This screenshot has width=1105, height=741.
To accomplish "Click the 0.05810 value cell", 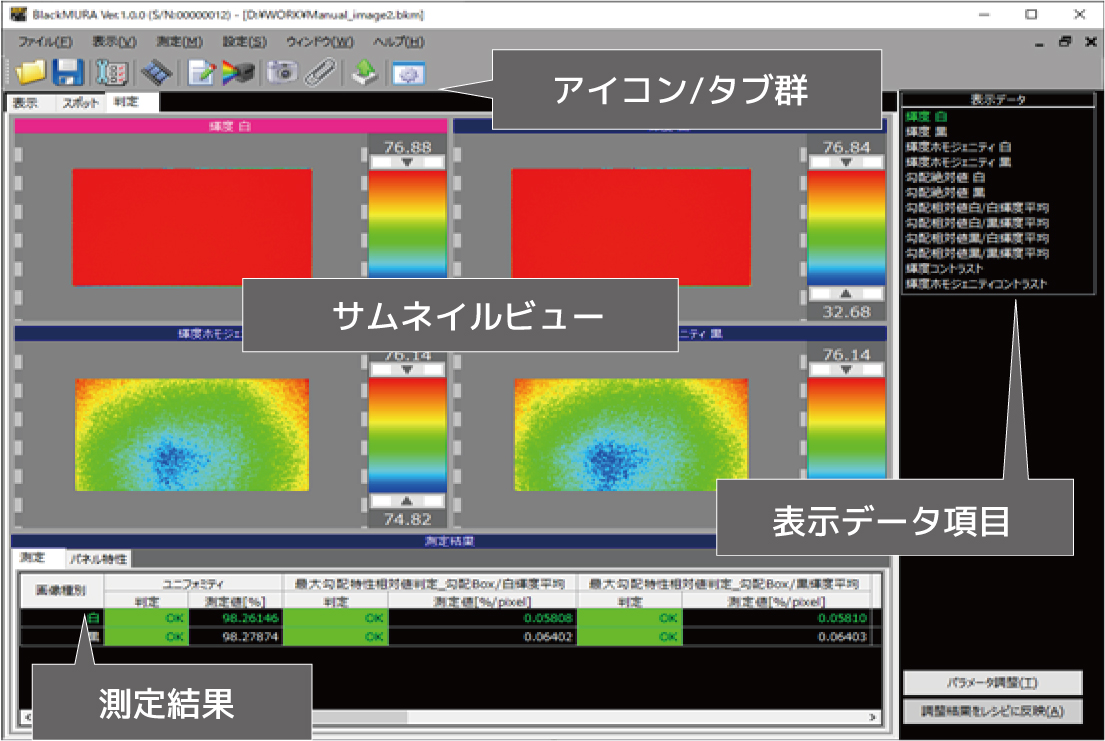I will click(x=777, y=618).
